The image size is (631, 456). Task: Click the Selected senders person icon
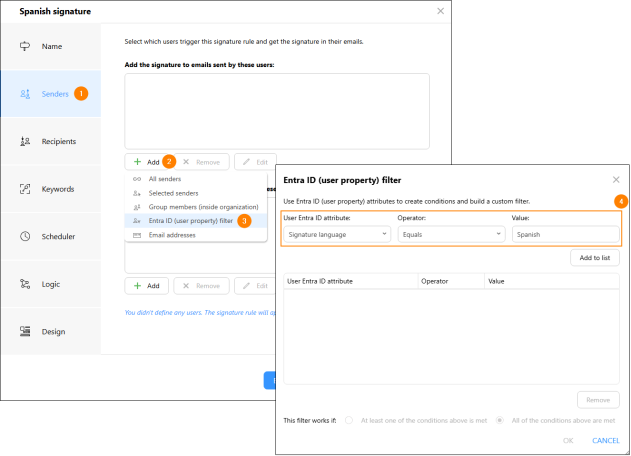point(137,193)
